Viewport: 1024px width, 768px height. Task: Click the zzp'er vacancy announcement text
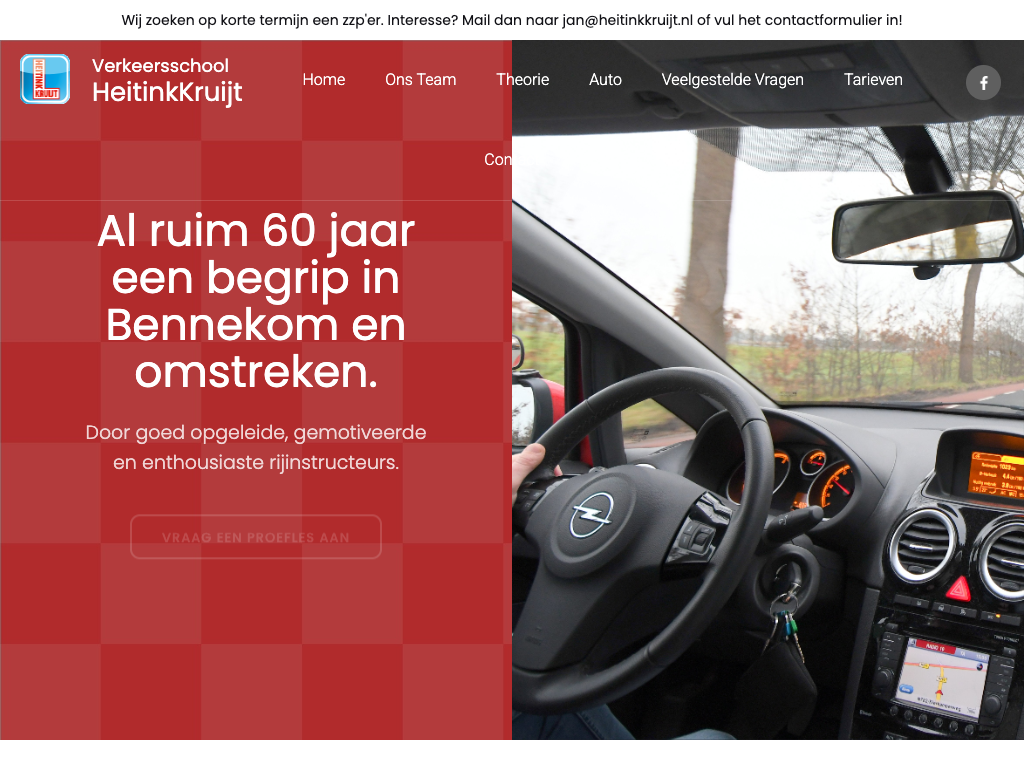512,20
